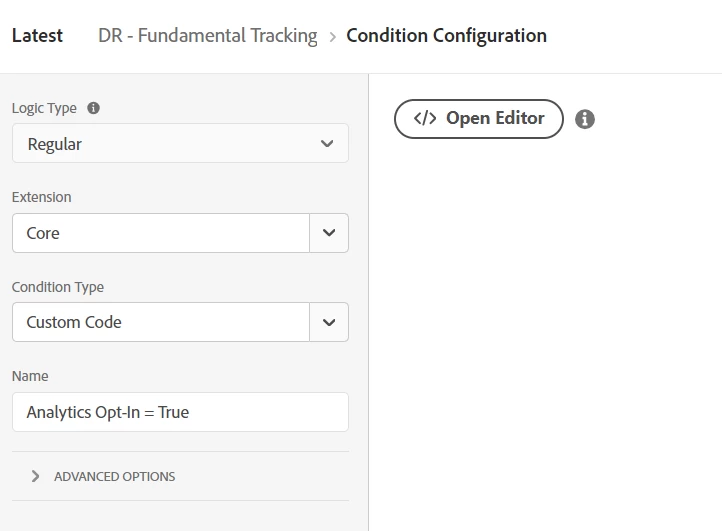Click the Name field containing Analytics Opt-In = True
The width and height of the screenshot is (722, 531).
(x=180, y=412)
